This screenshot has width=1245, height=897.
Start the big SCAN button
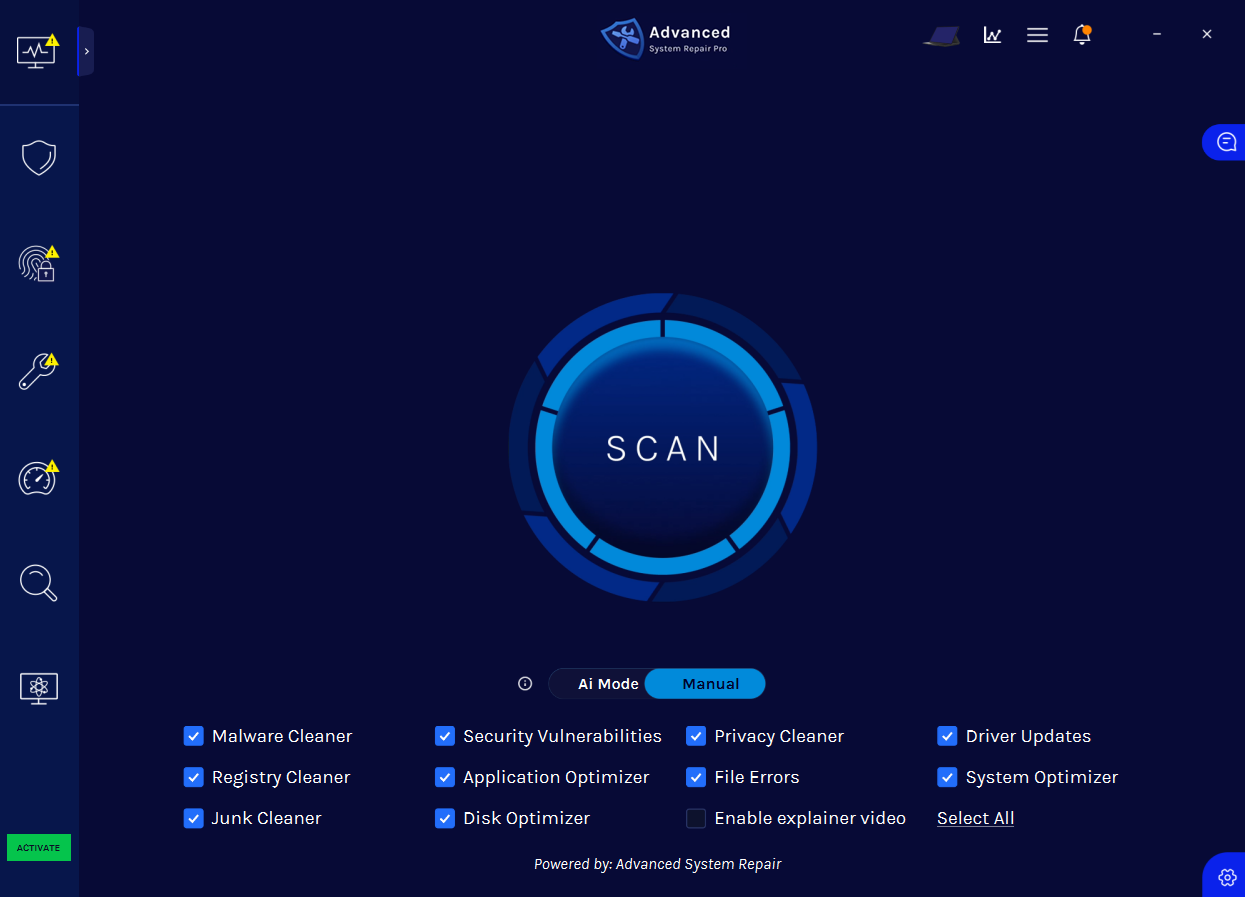point(663,448)
